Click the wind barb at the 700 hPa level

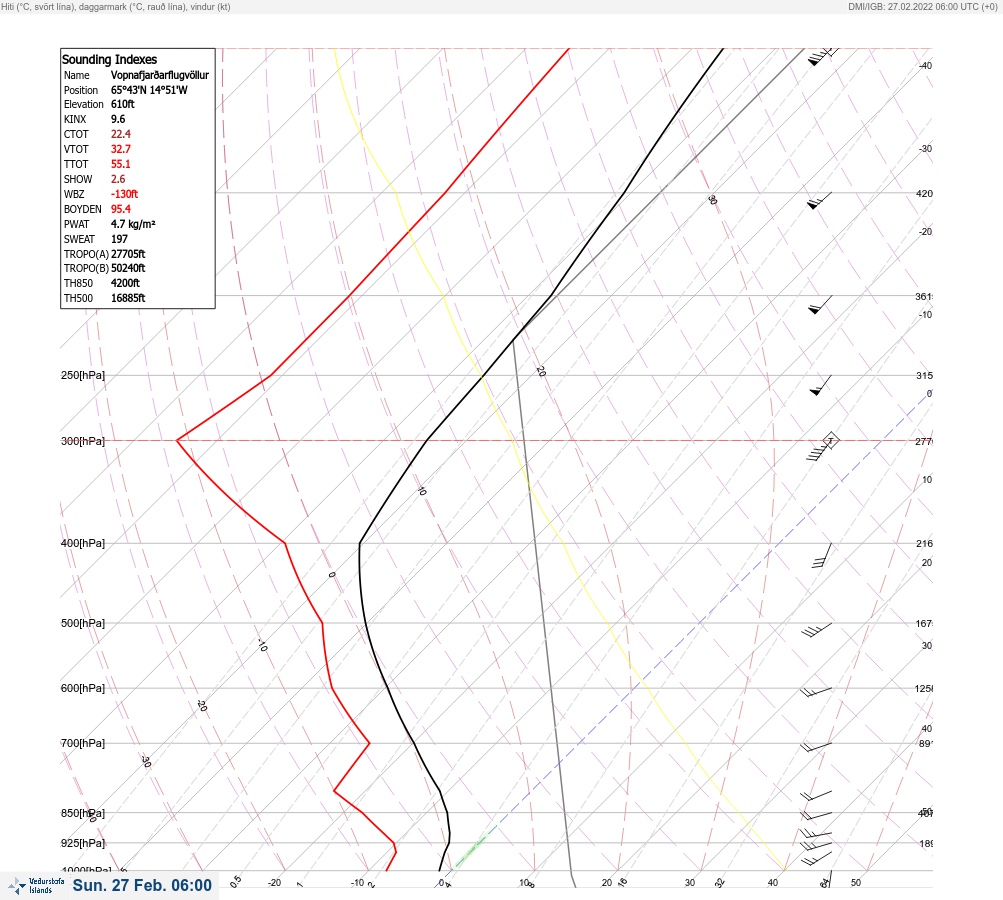click(x=816, y=747)
